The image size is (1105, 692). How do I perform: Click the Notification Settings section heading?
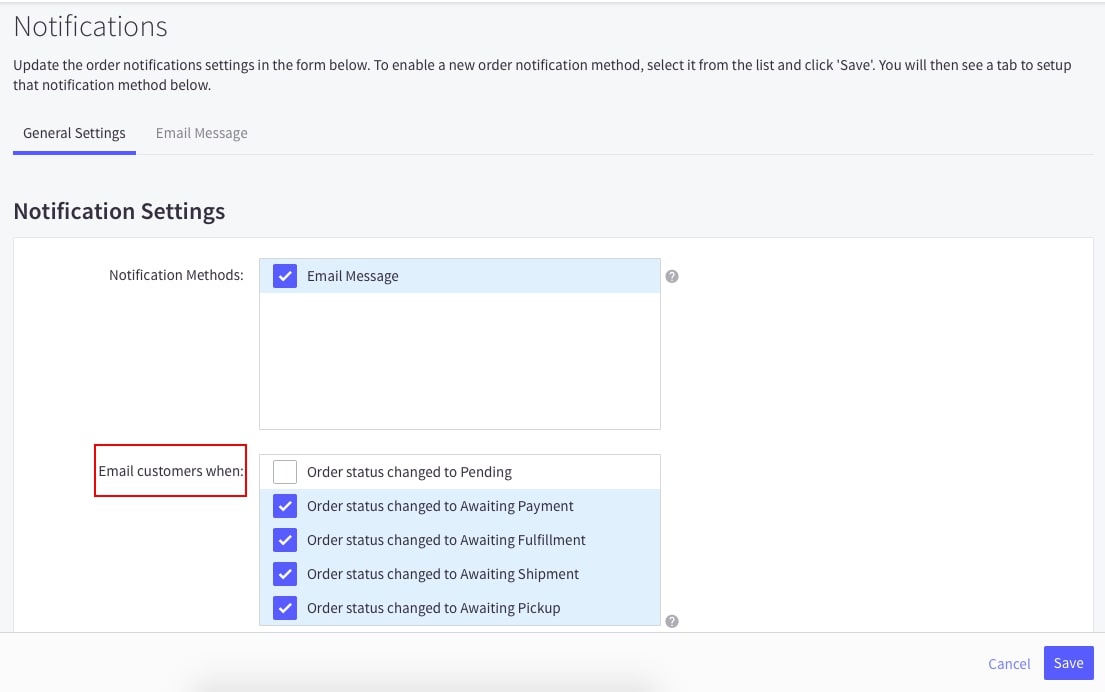(119, 211)
